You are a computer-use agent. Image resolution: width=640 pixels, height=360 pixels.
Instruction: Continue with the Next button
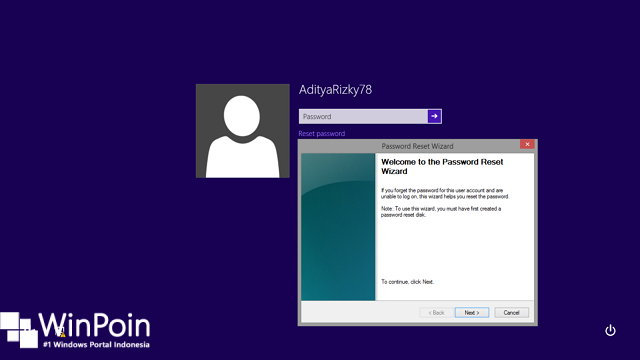tap(472, 313)
